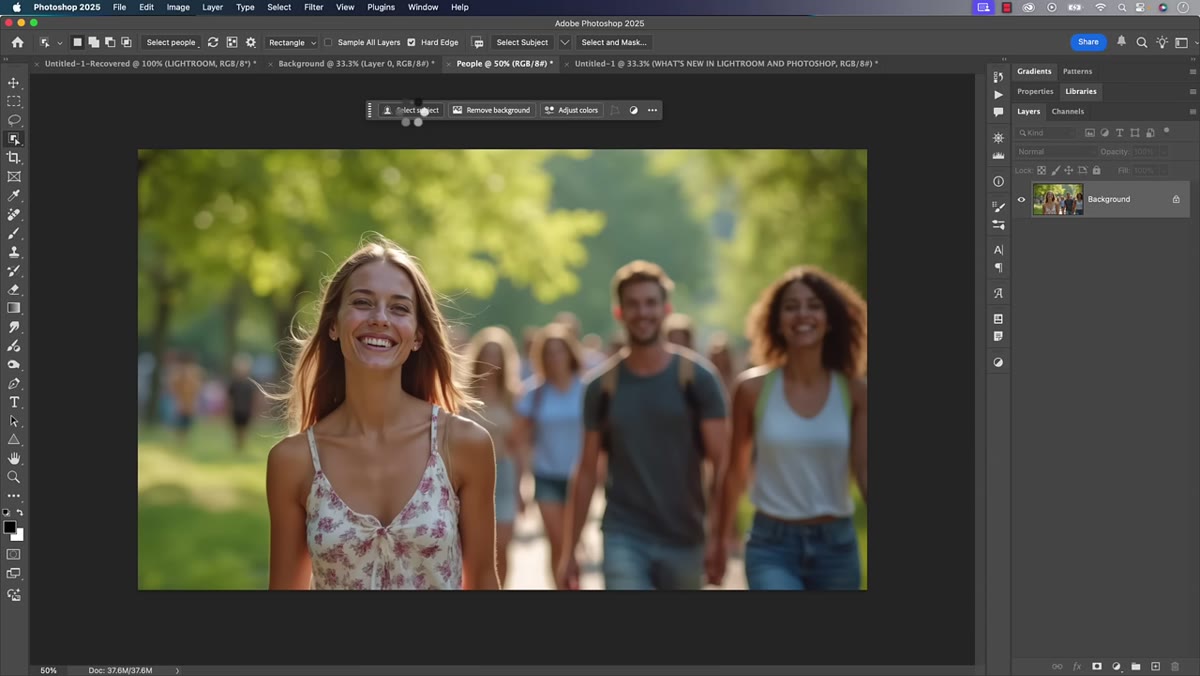The image size is (1200, 676).
Task: Click the Home icon in options bar
Action: 17,42
